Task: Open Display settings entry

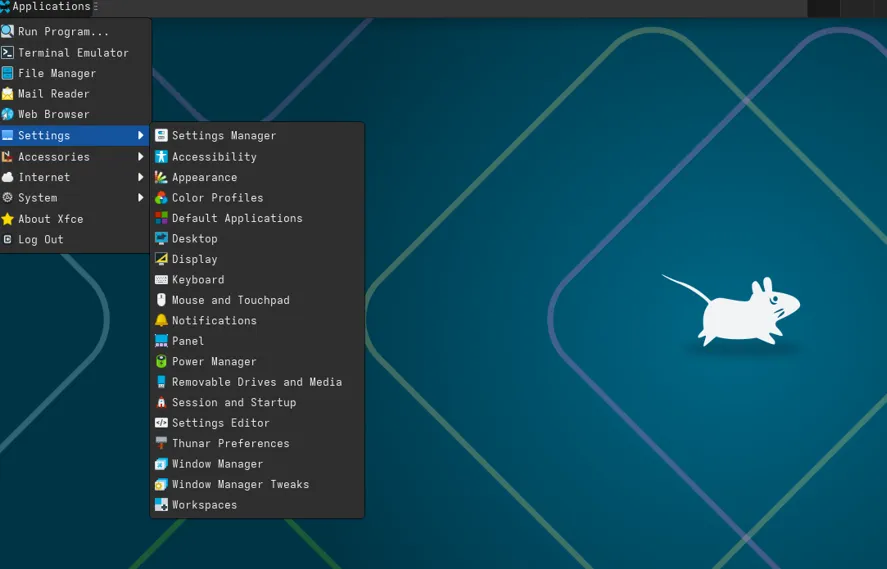Action: click(257, 259)
